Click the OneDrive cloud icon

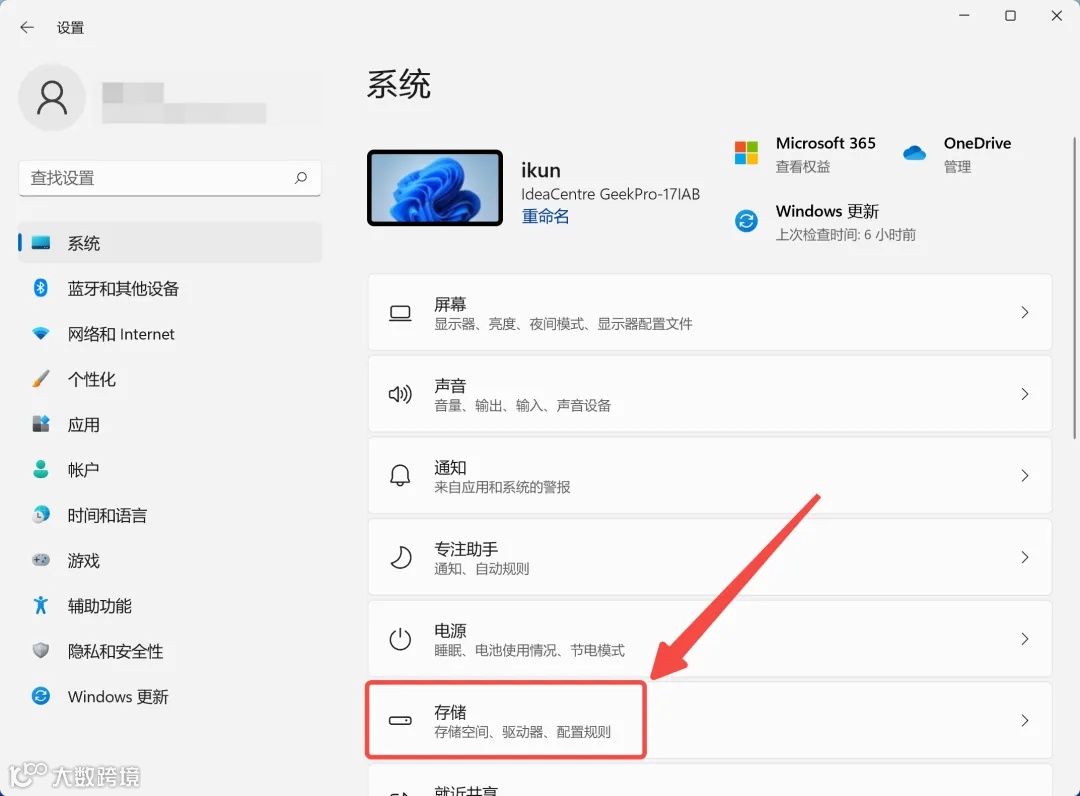(x=914, y=153)
